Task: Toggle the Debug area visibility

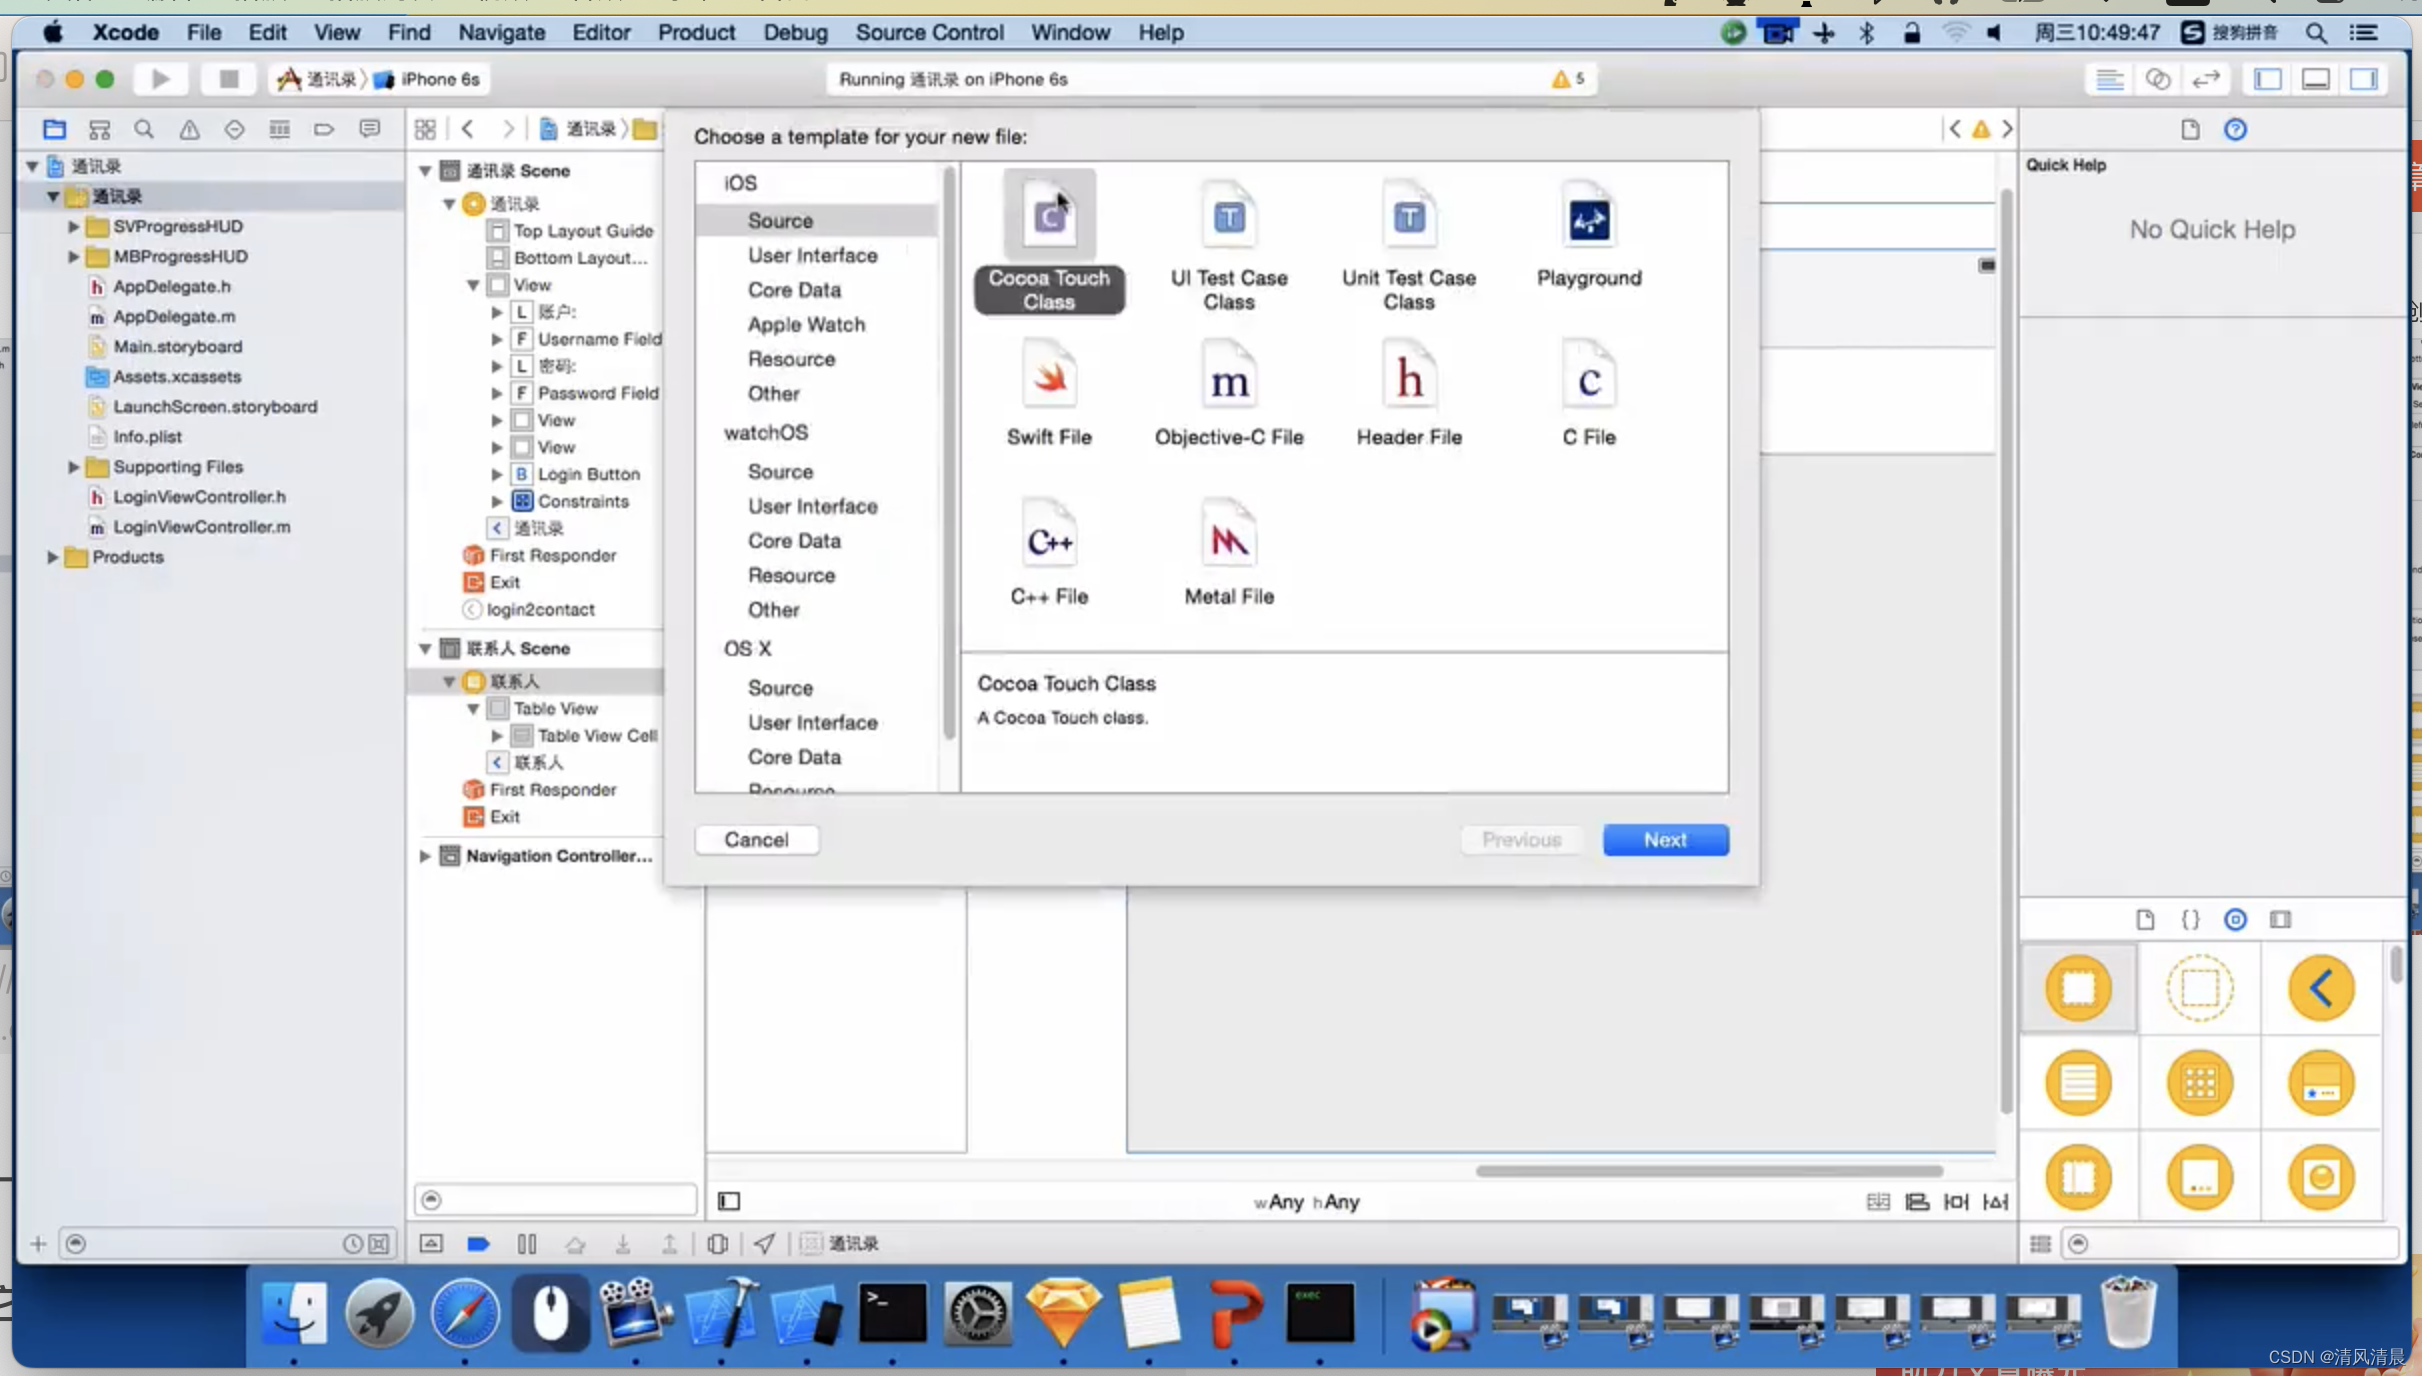Action: click(x=2316, y=79)
